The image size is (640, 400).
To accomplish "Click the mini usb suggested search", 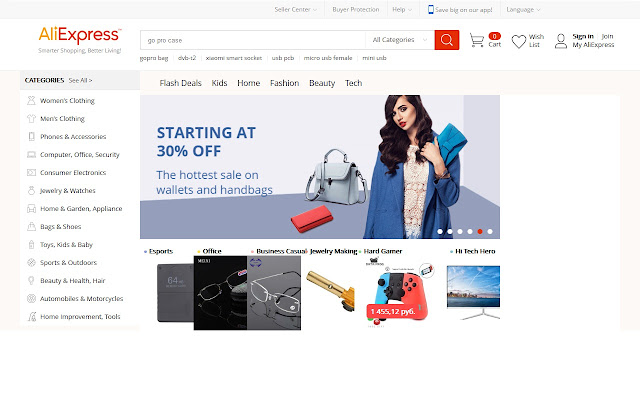I will point(374,58).
